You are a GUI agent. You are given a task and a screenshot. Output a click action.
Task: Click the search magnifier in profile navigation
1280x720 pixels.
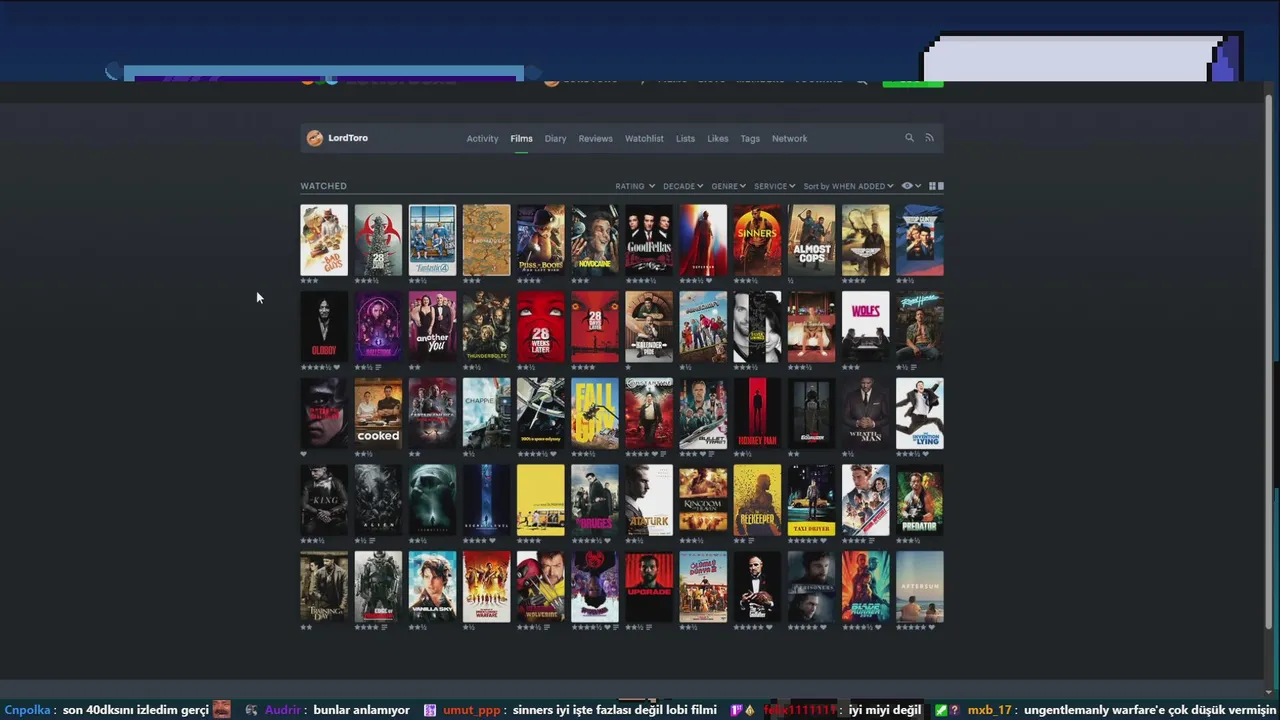(909, 138)
